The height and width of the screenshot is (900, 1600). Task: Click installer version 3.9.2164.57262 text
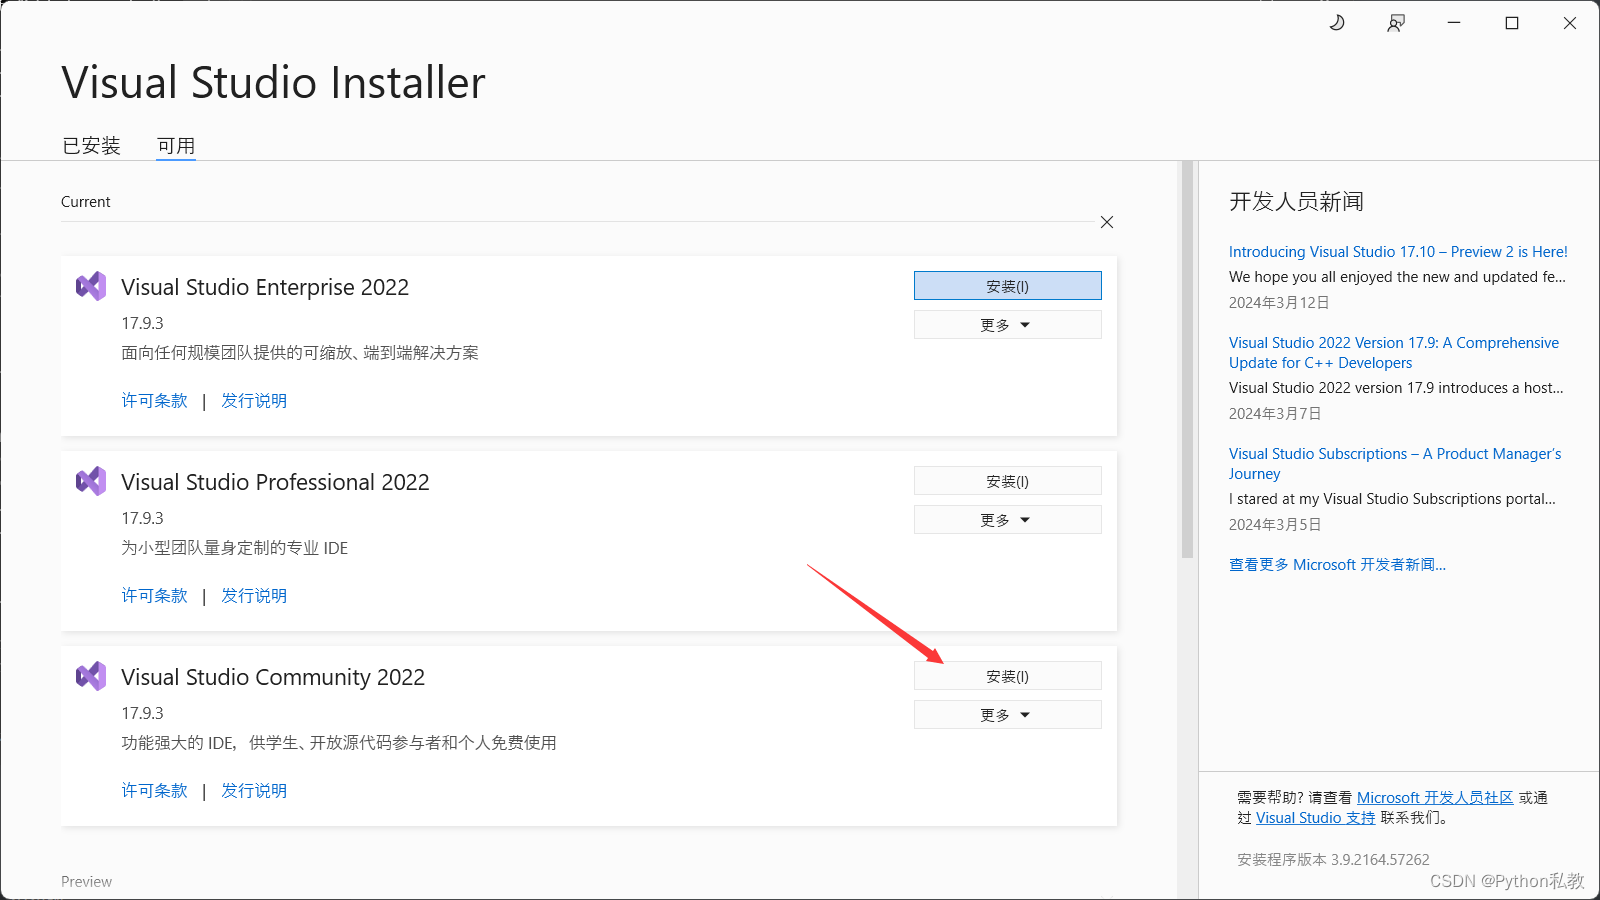point(1333,860)
